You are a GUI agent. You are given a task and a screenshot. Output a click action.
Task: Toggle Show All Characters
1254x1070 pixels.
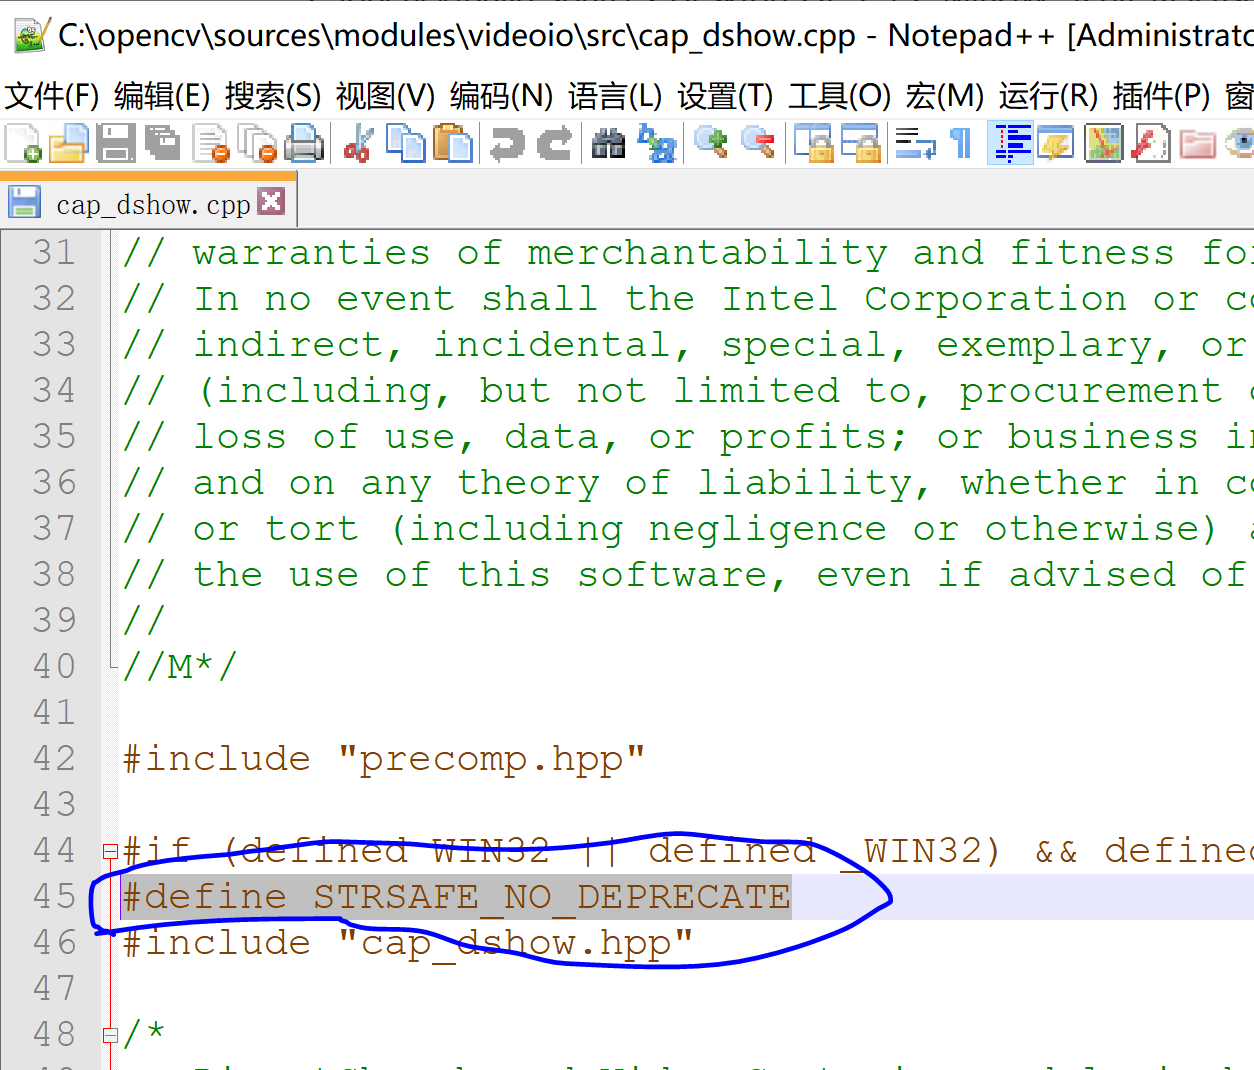click(961, 143)
